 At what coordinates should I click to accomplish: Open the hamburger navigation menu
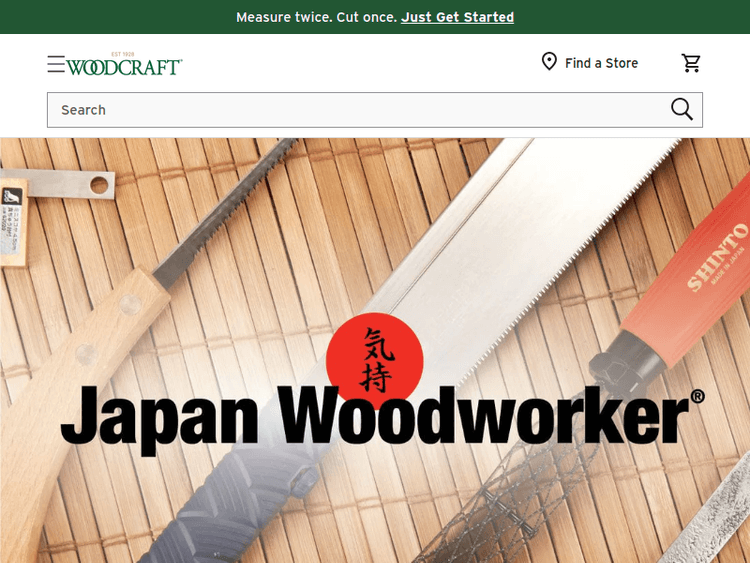click(x=56, y=64)
